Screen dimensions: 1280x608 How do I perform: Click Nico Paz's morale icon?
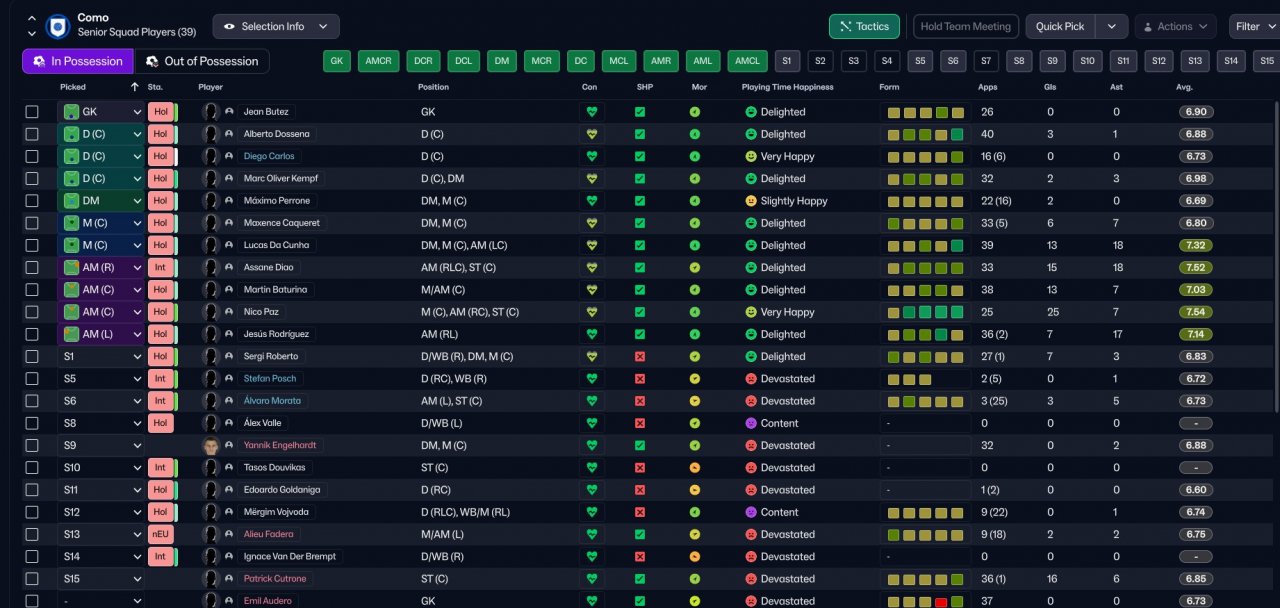pyautogui.click(x=695, y=312)
